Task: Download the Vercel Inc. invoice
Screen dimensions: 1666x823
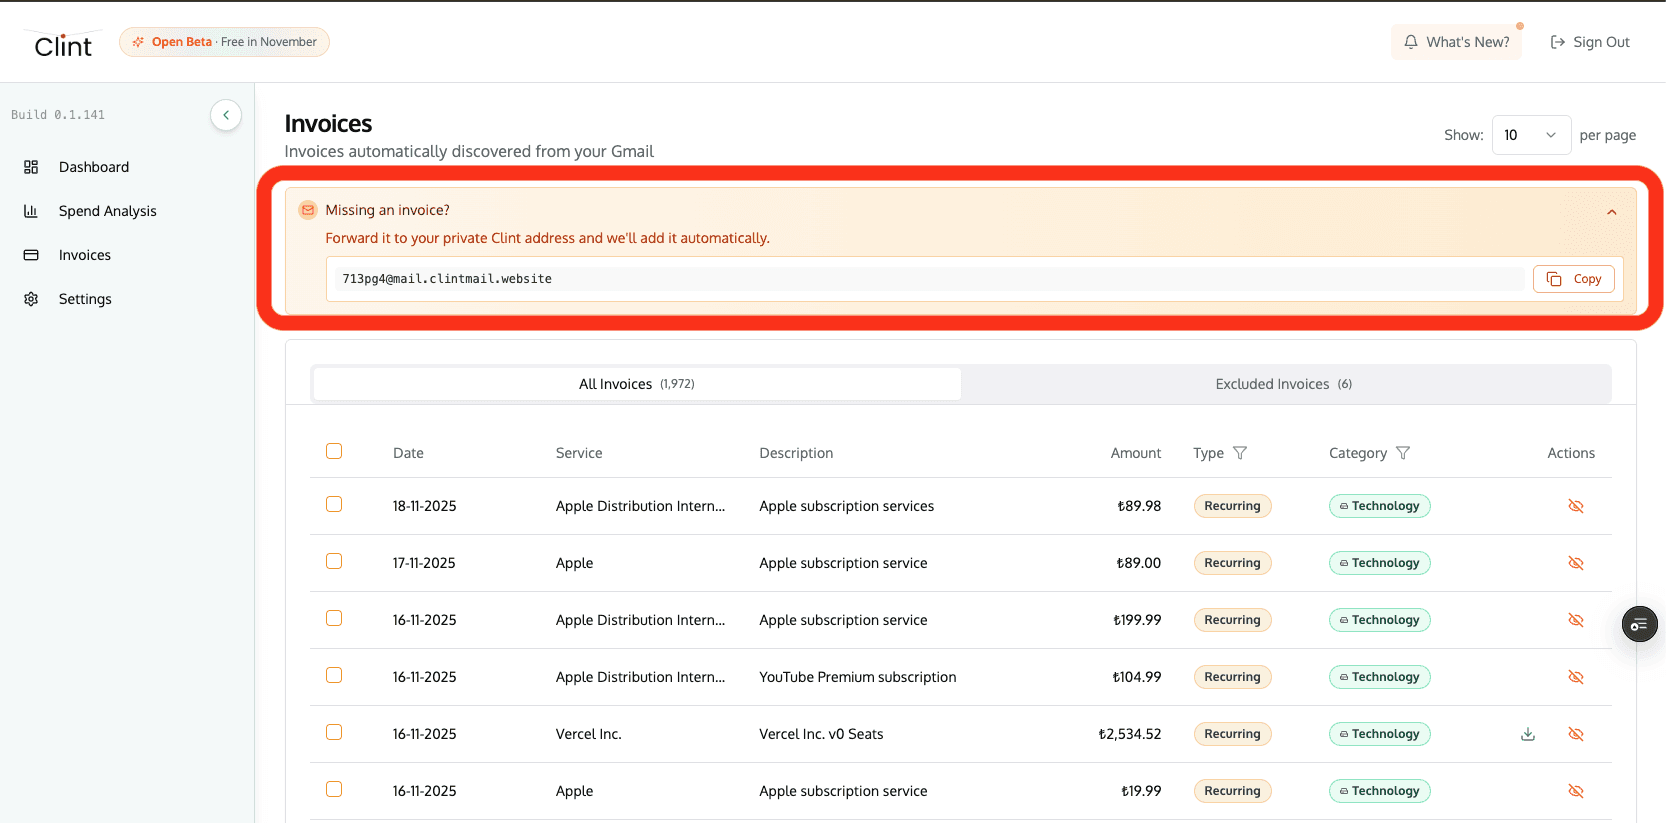Action: 1528,734
